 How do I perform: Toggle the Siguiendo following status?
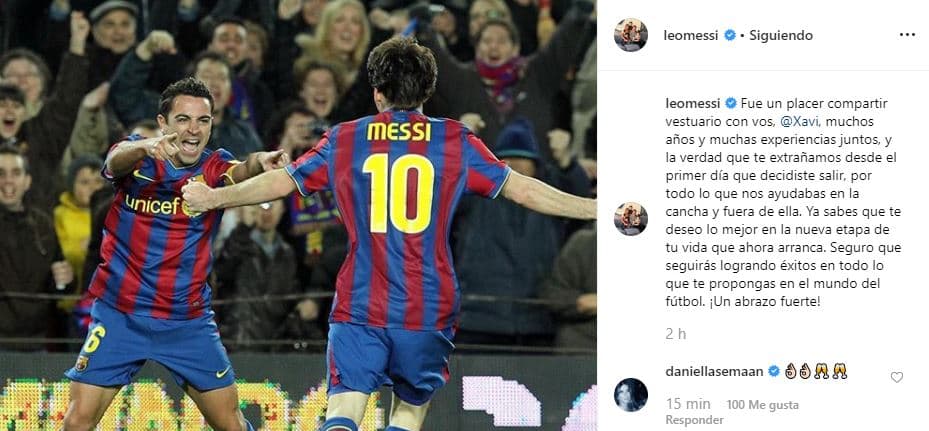(781, 36)
